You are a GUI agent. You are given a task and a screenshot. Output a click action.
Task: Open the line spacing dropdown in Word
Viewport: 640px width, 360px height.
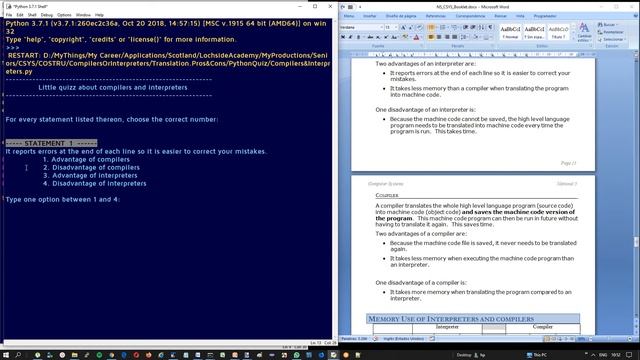[464, 37]
